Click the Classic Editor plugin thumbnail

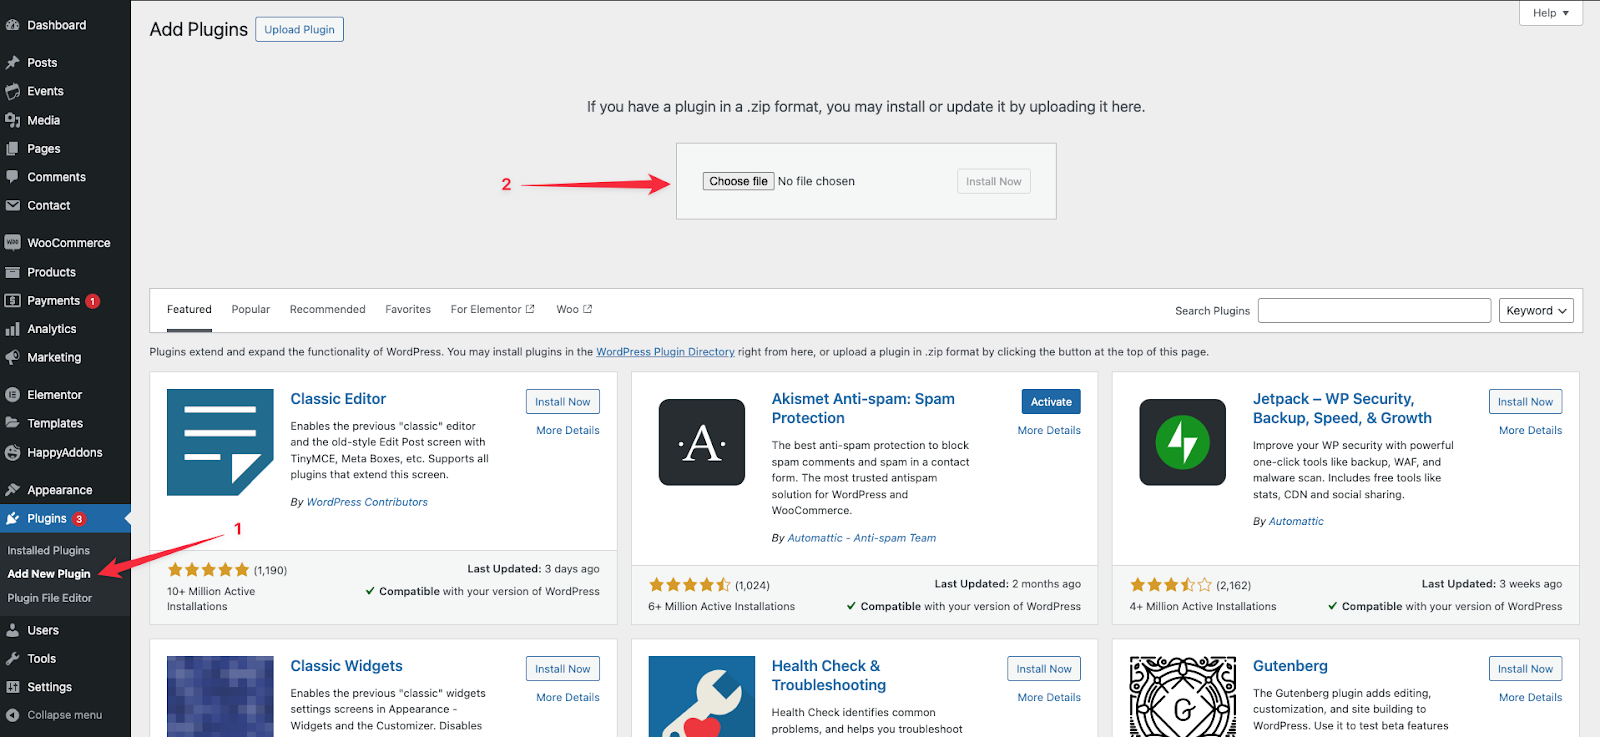point(220,442)
